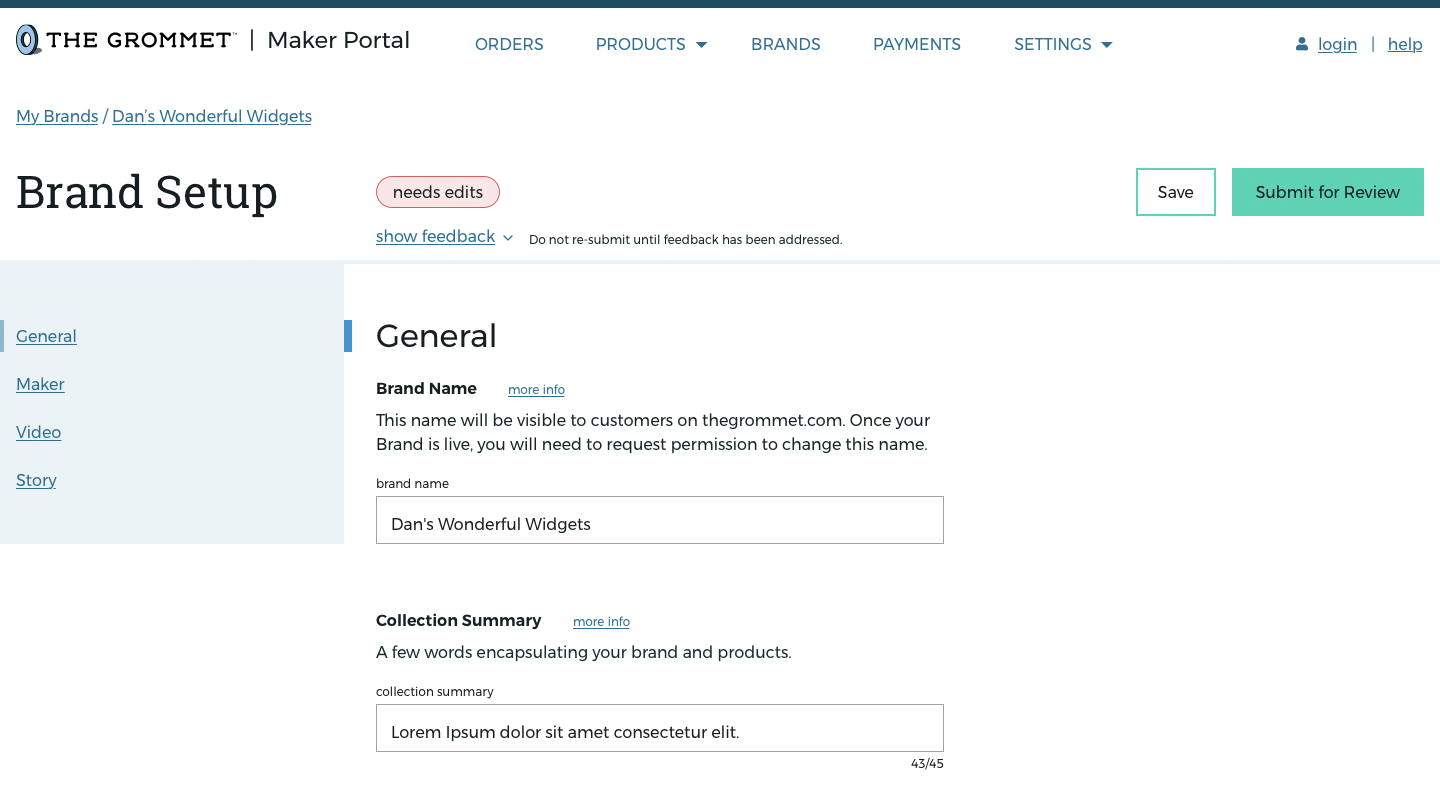The width and height of the screenshot is (1440, 792).
Task: Click the login link
Action: (1337, 44)
